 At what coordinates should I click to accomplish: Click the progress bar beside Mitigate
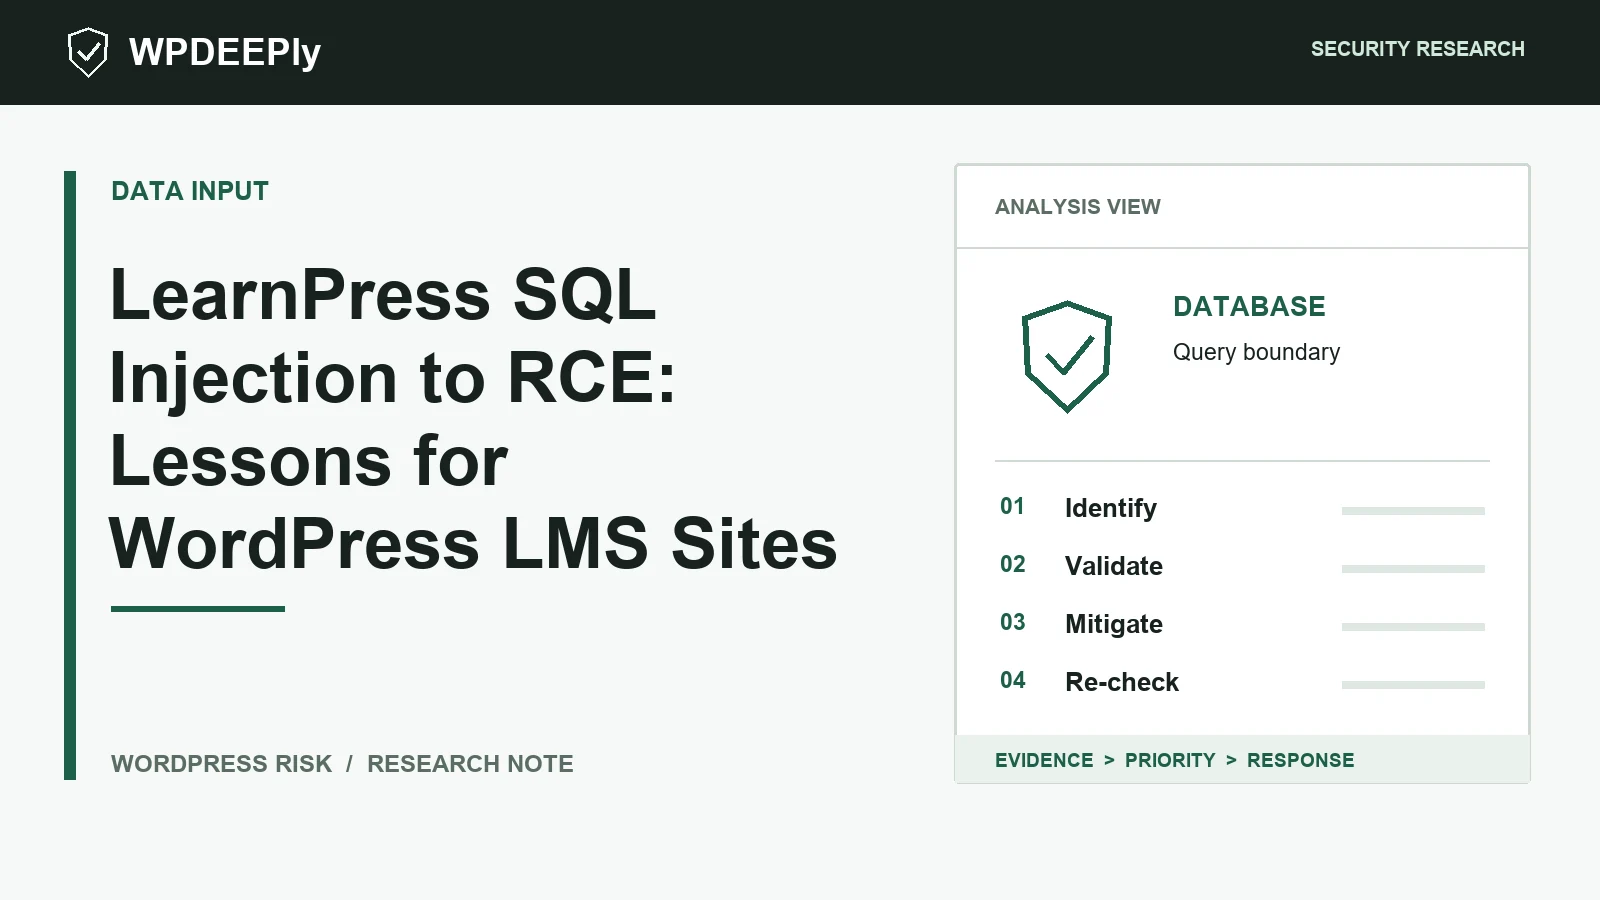tap(1413, 627)
